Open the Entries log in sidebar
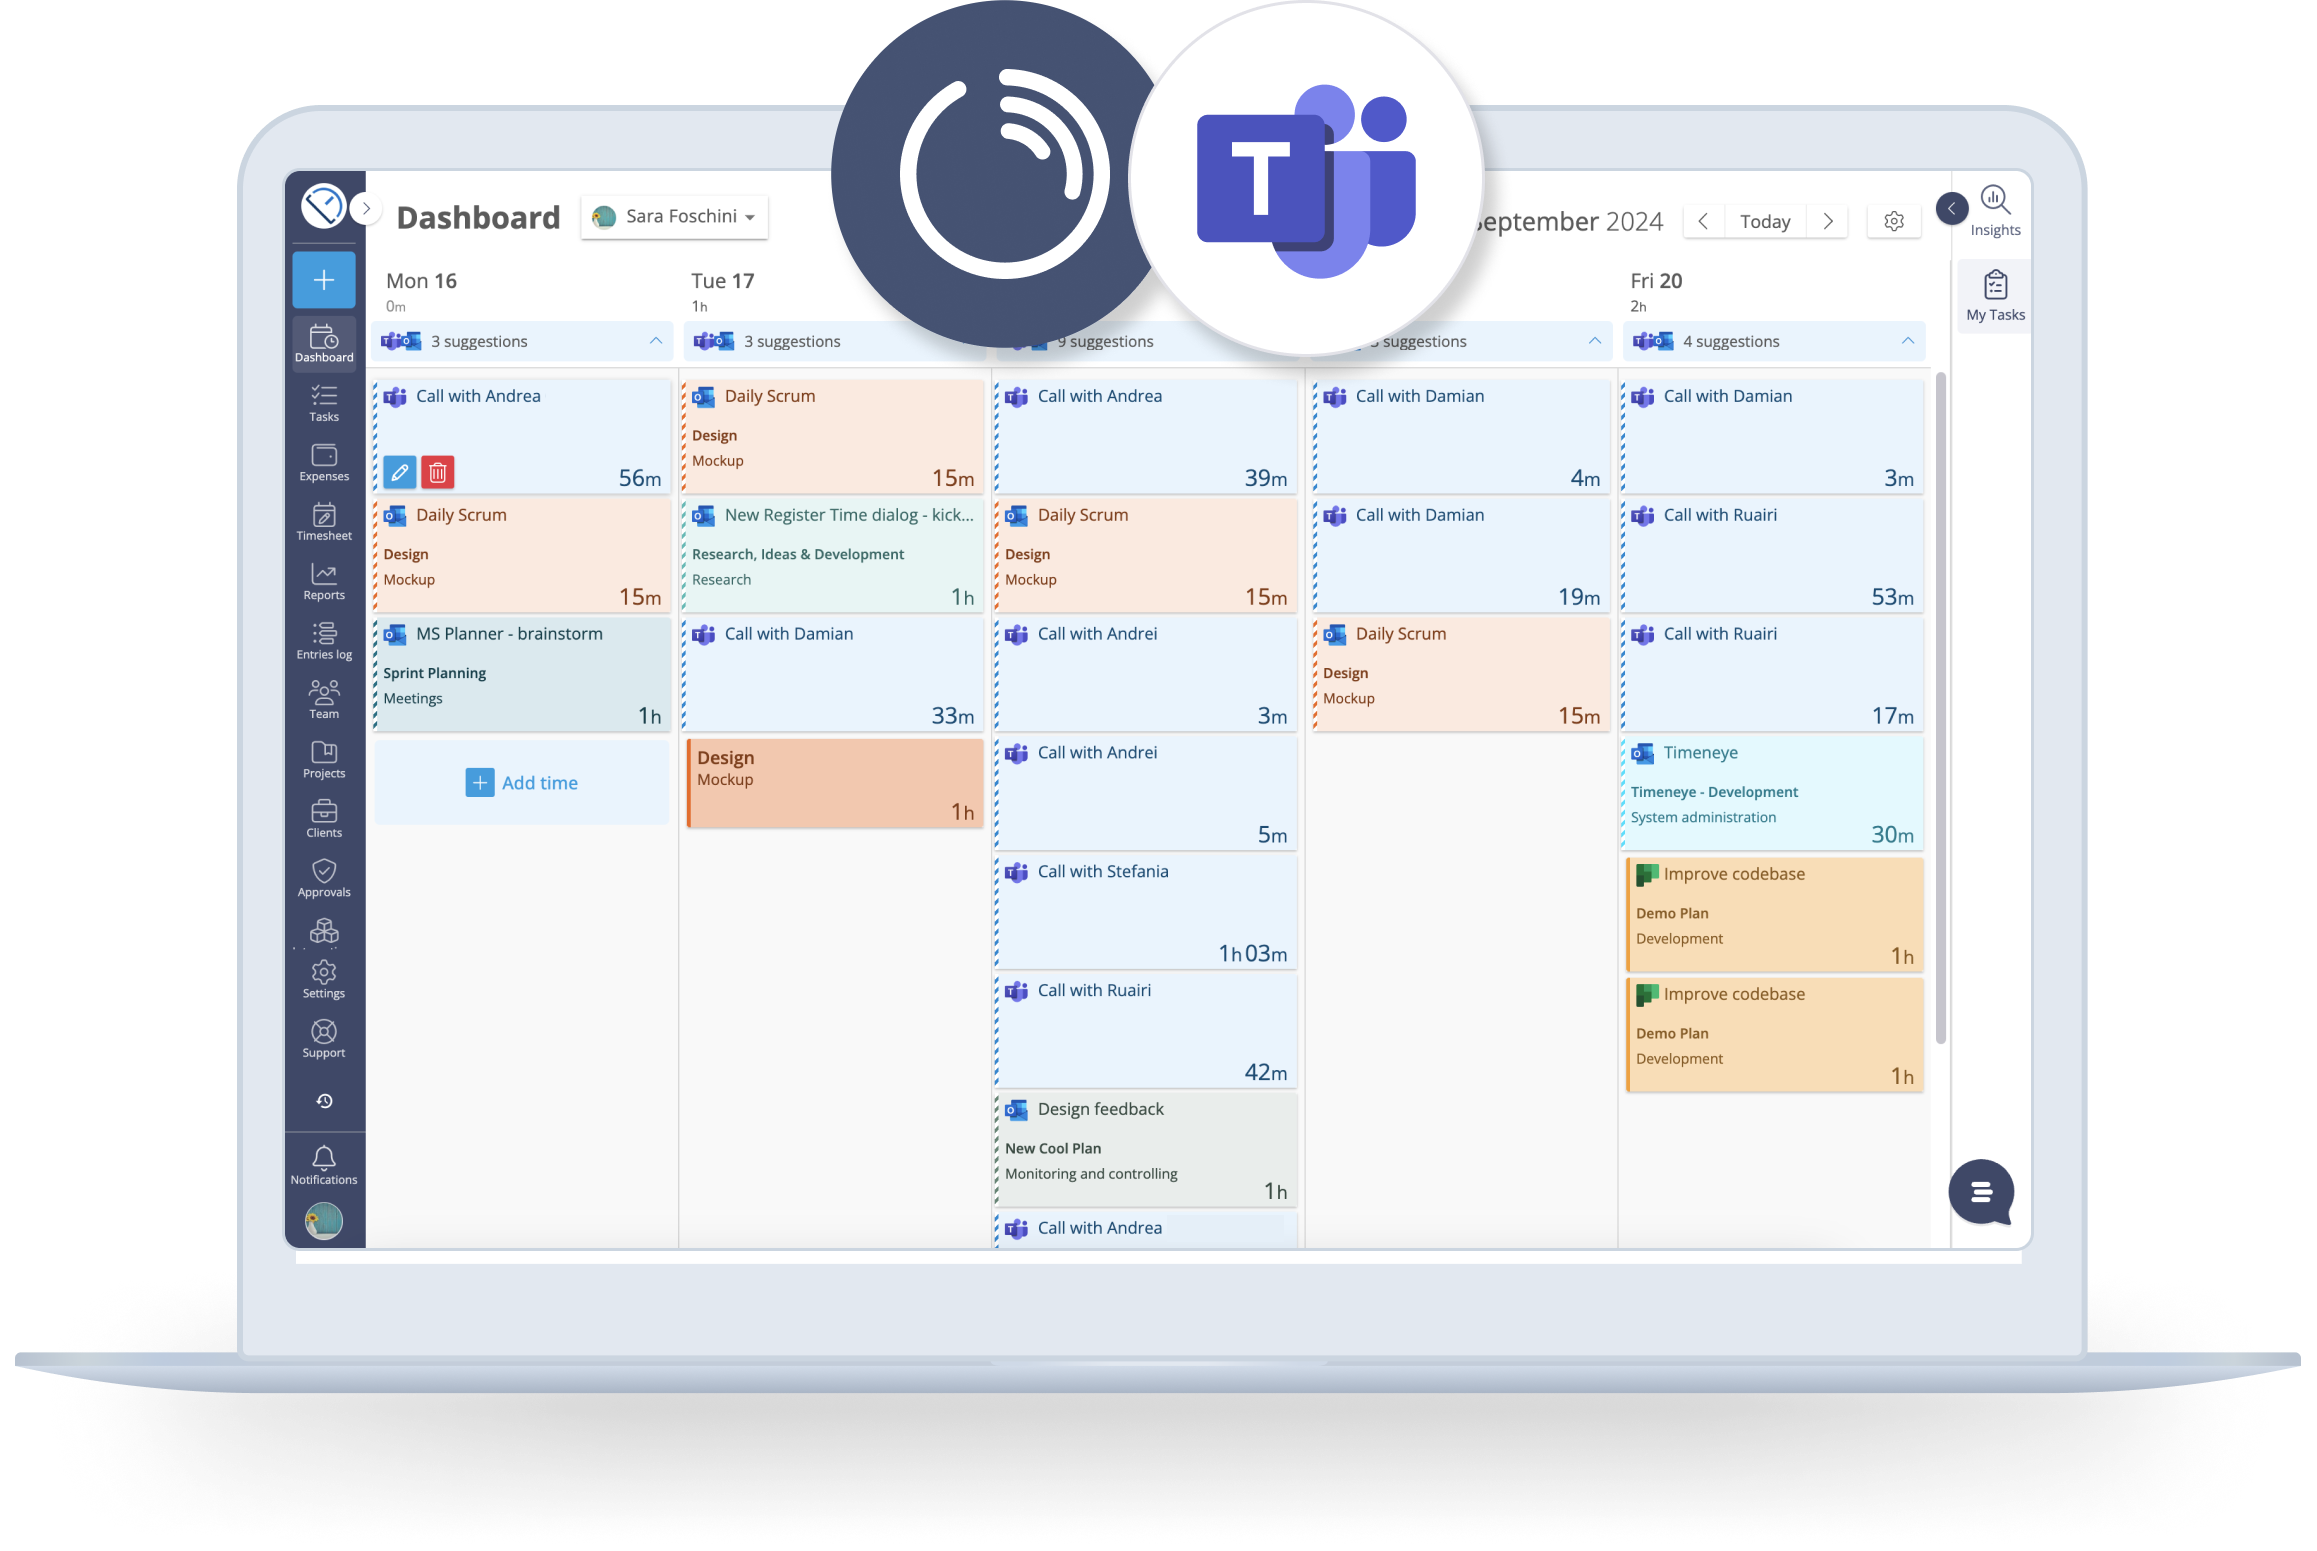The height and width of the screenshot is (1551, 2317). 323,641
